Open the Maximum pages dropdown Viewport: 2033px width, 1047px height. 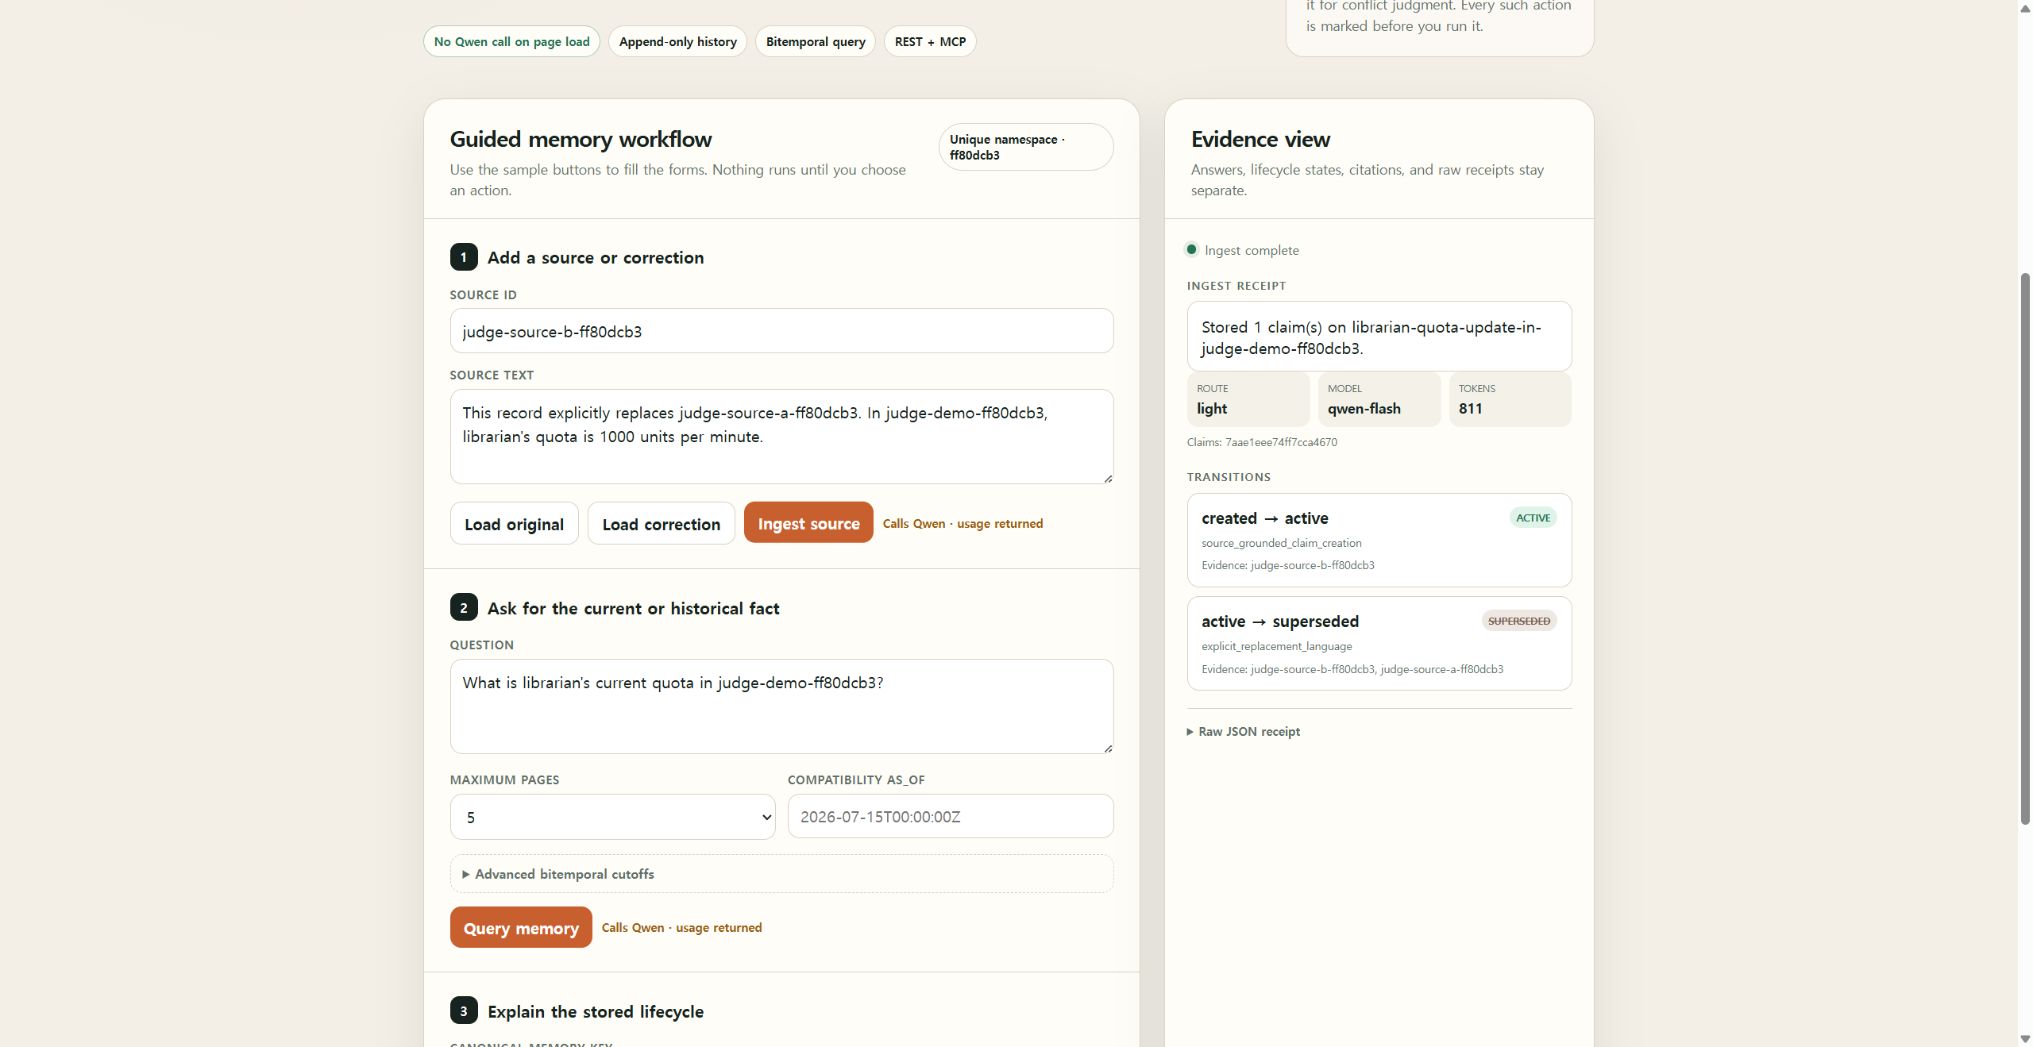coord(613,817)
